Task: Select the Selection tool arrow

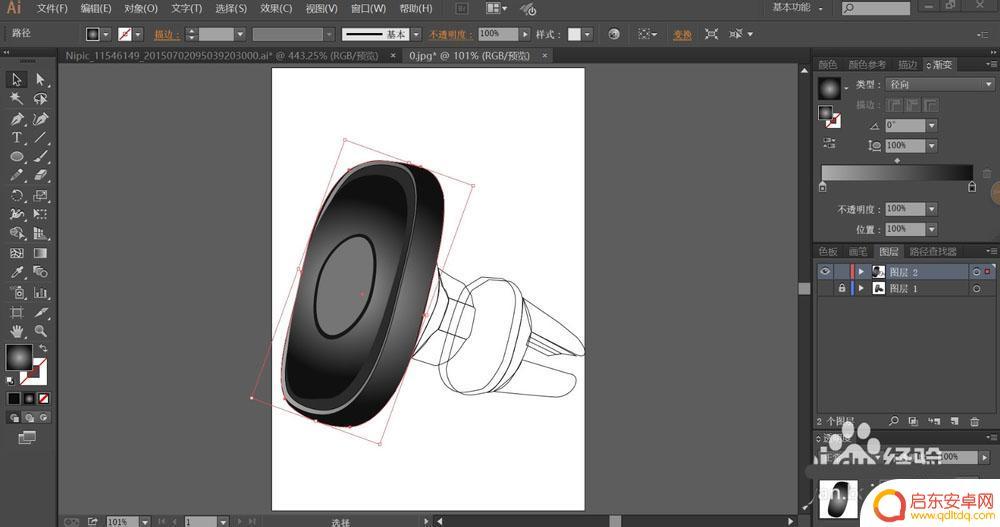Action: [17, 79]
